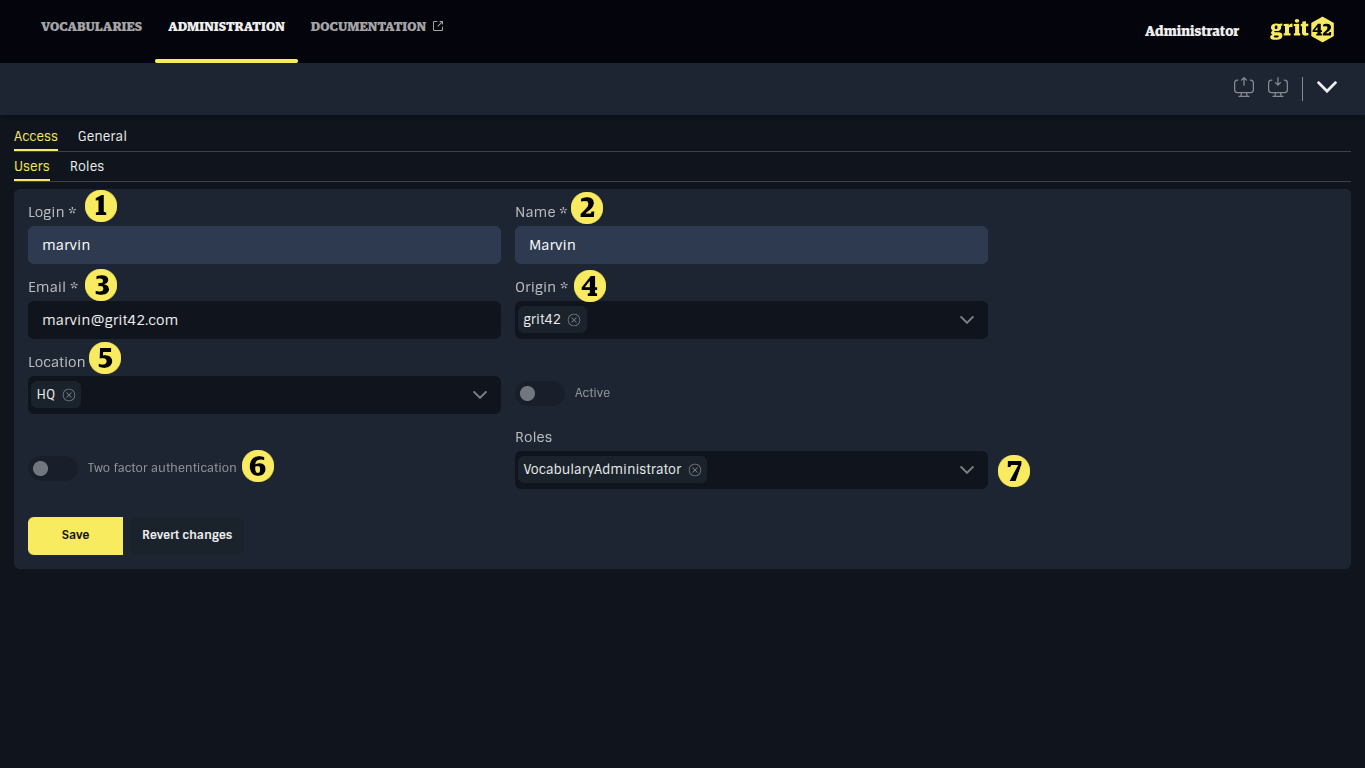Expand the Roles dropdown
The height and width of the screenshot is (768, 1365).
coord(966,469)
